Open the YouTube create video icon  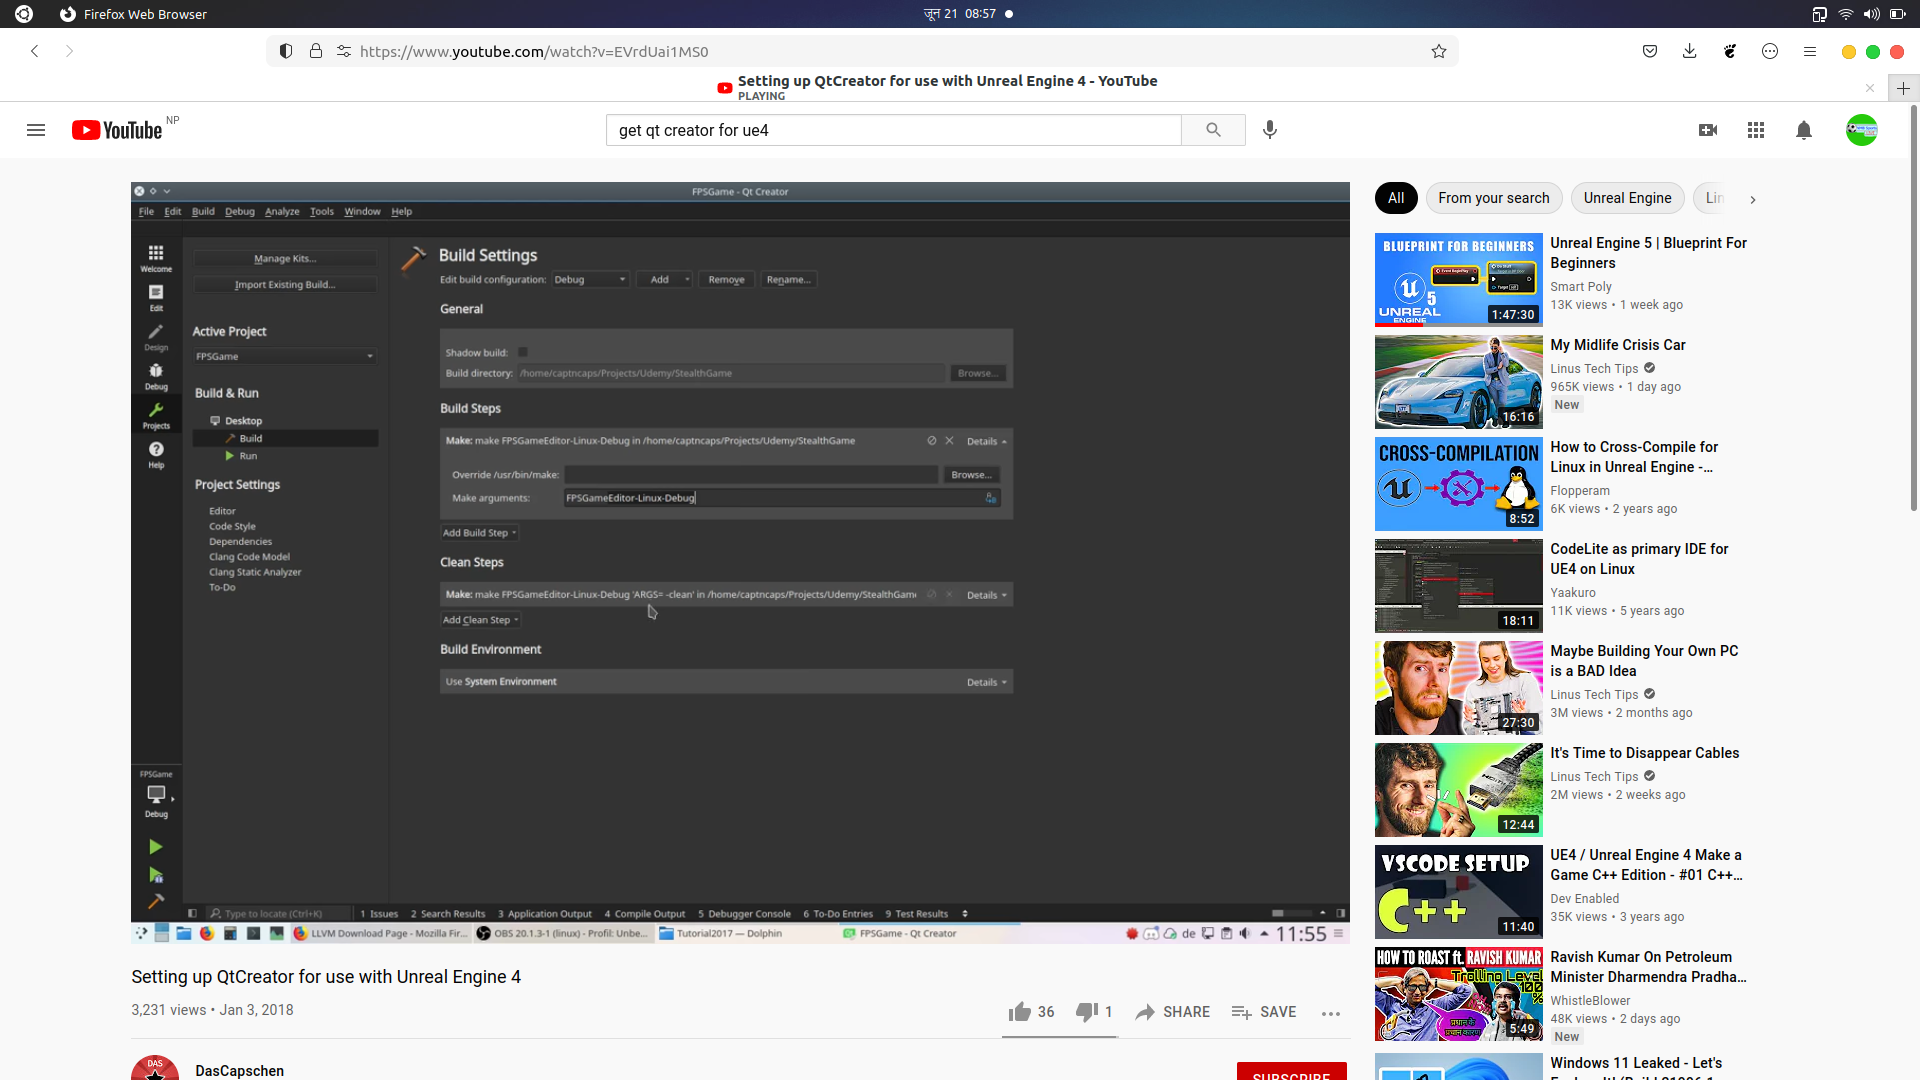tap(1708, 130)
